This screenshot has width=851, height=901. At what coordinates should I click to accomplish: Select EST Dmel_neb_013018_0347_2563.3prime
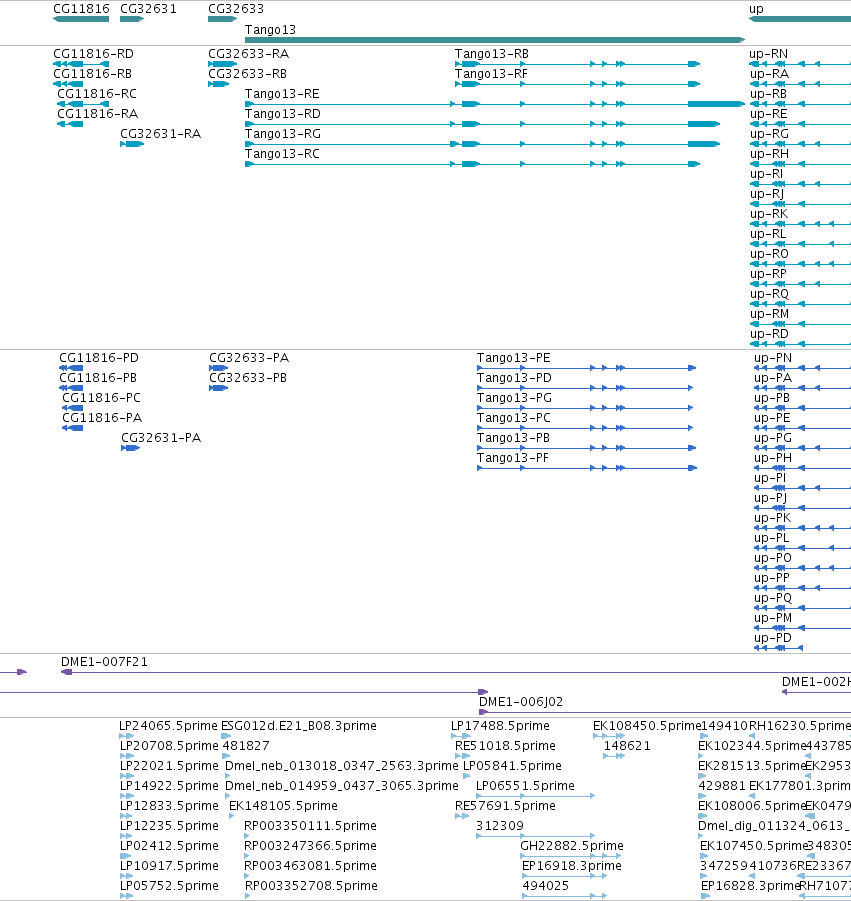point(341,766)
